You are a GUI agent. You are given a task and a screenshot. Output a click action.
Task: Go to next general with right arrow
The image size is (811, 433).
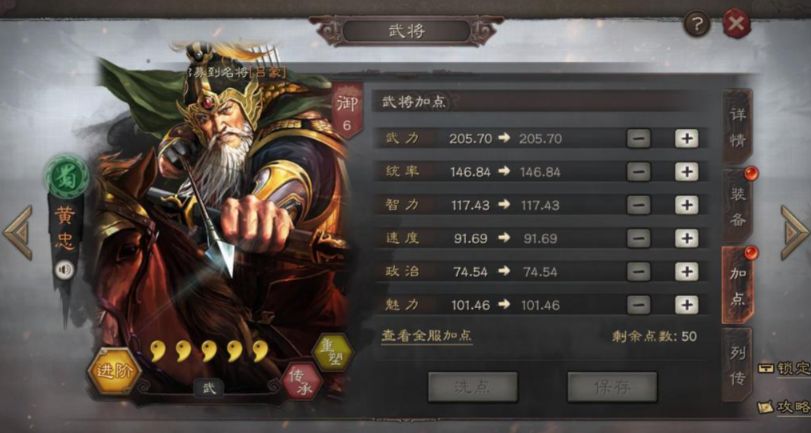coord(794,232)
